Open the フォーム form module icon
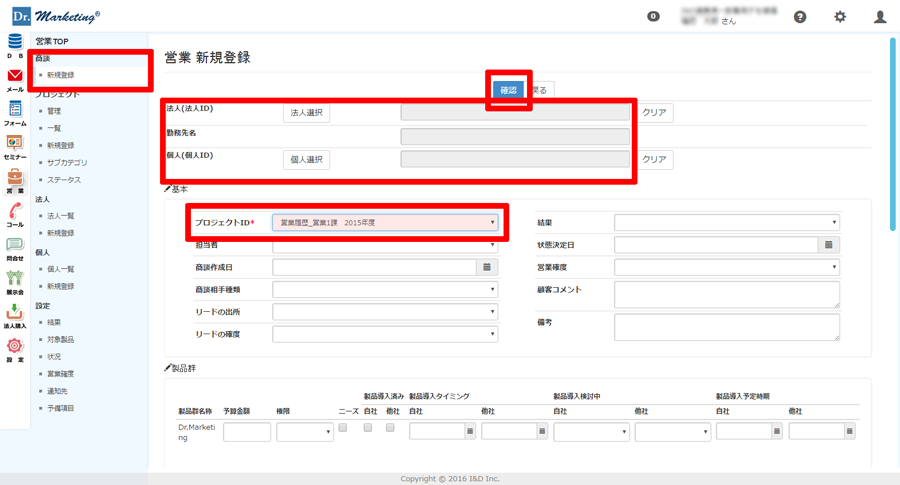The width and height of the screenshot is (900, 485). click(x=15, y=111)
